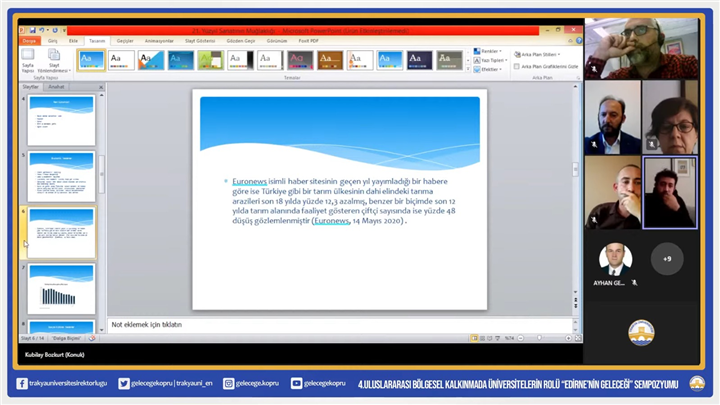
Task: Switch to the Giriş ribbon tab
Action: (x=53, y=41)
